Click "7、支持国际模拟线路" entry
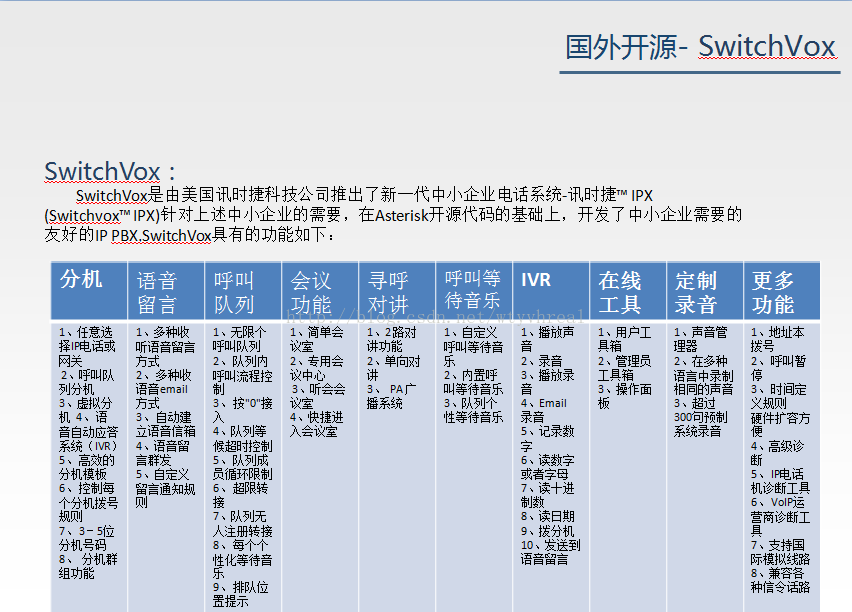 click(x=780, y=552)
